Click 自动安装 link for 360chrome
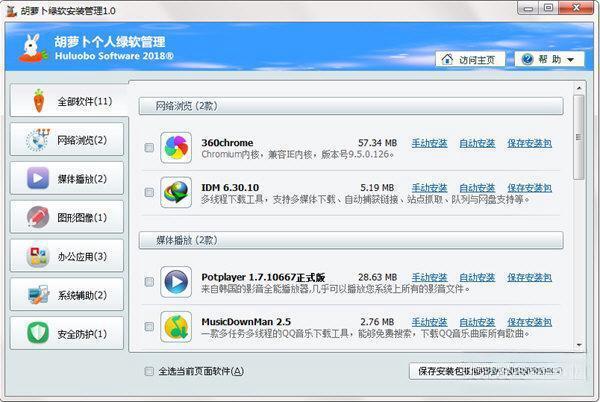Screen dimensions: 600x402 tap(477, 143)
